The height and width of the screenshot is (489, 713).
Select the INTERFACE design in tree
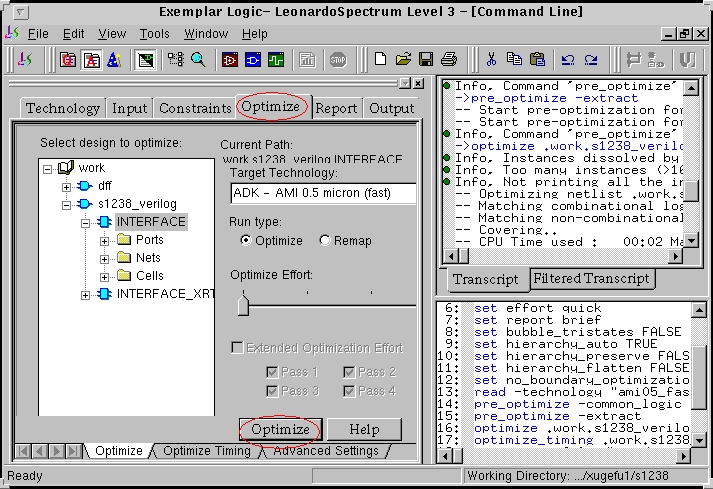(x=151, y=222)
